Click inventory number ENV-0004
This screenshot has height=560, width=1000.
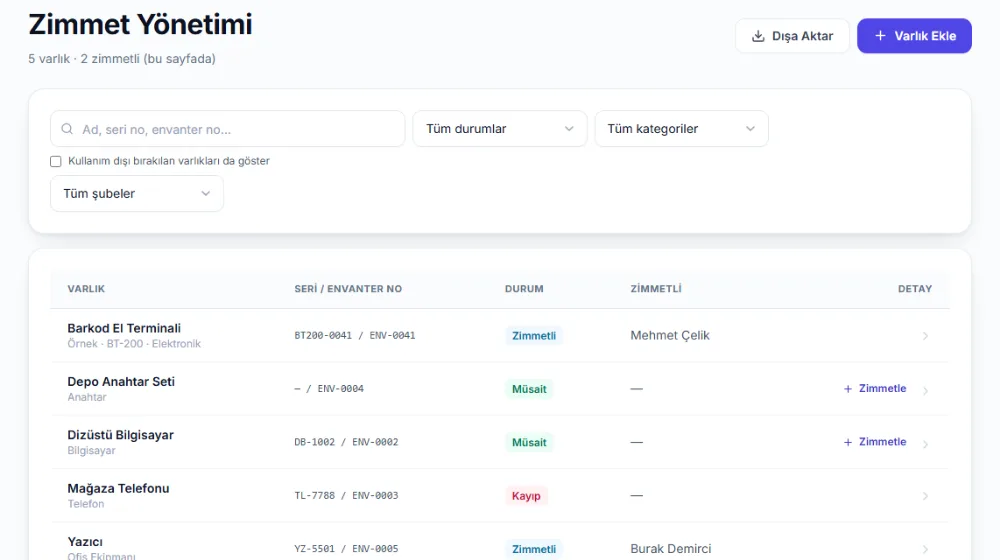341,388
